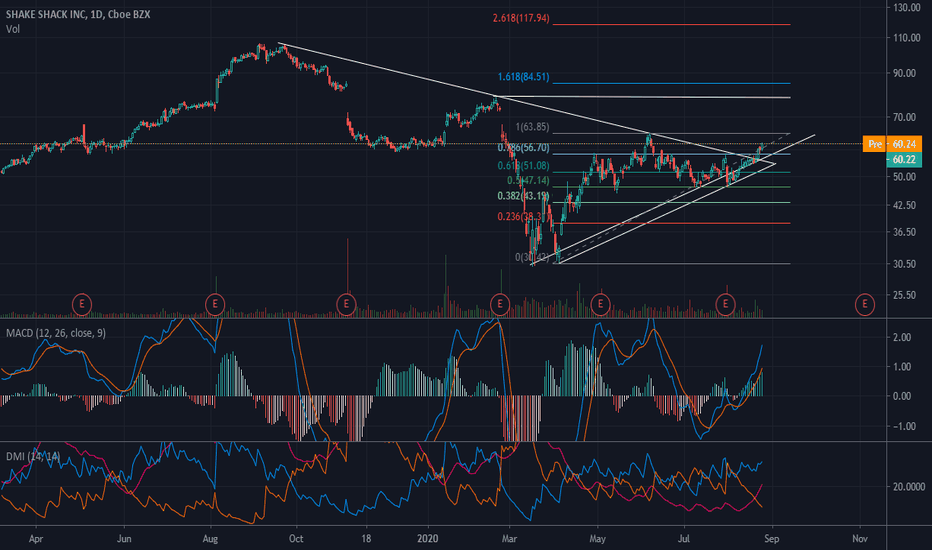This screenshot has height=550, width=932.
Task: Click the Sep label on time axis
Action: pyautogui.click(x=772, y=539)
